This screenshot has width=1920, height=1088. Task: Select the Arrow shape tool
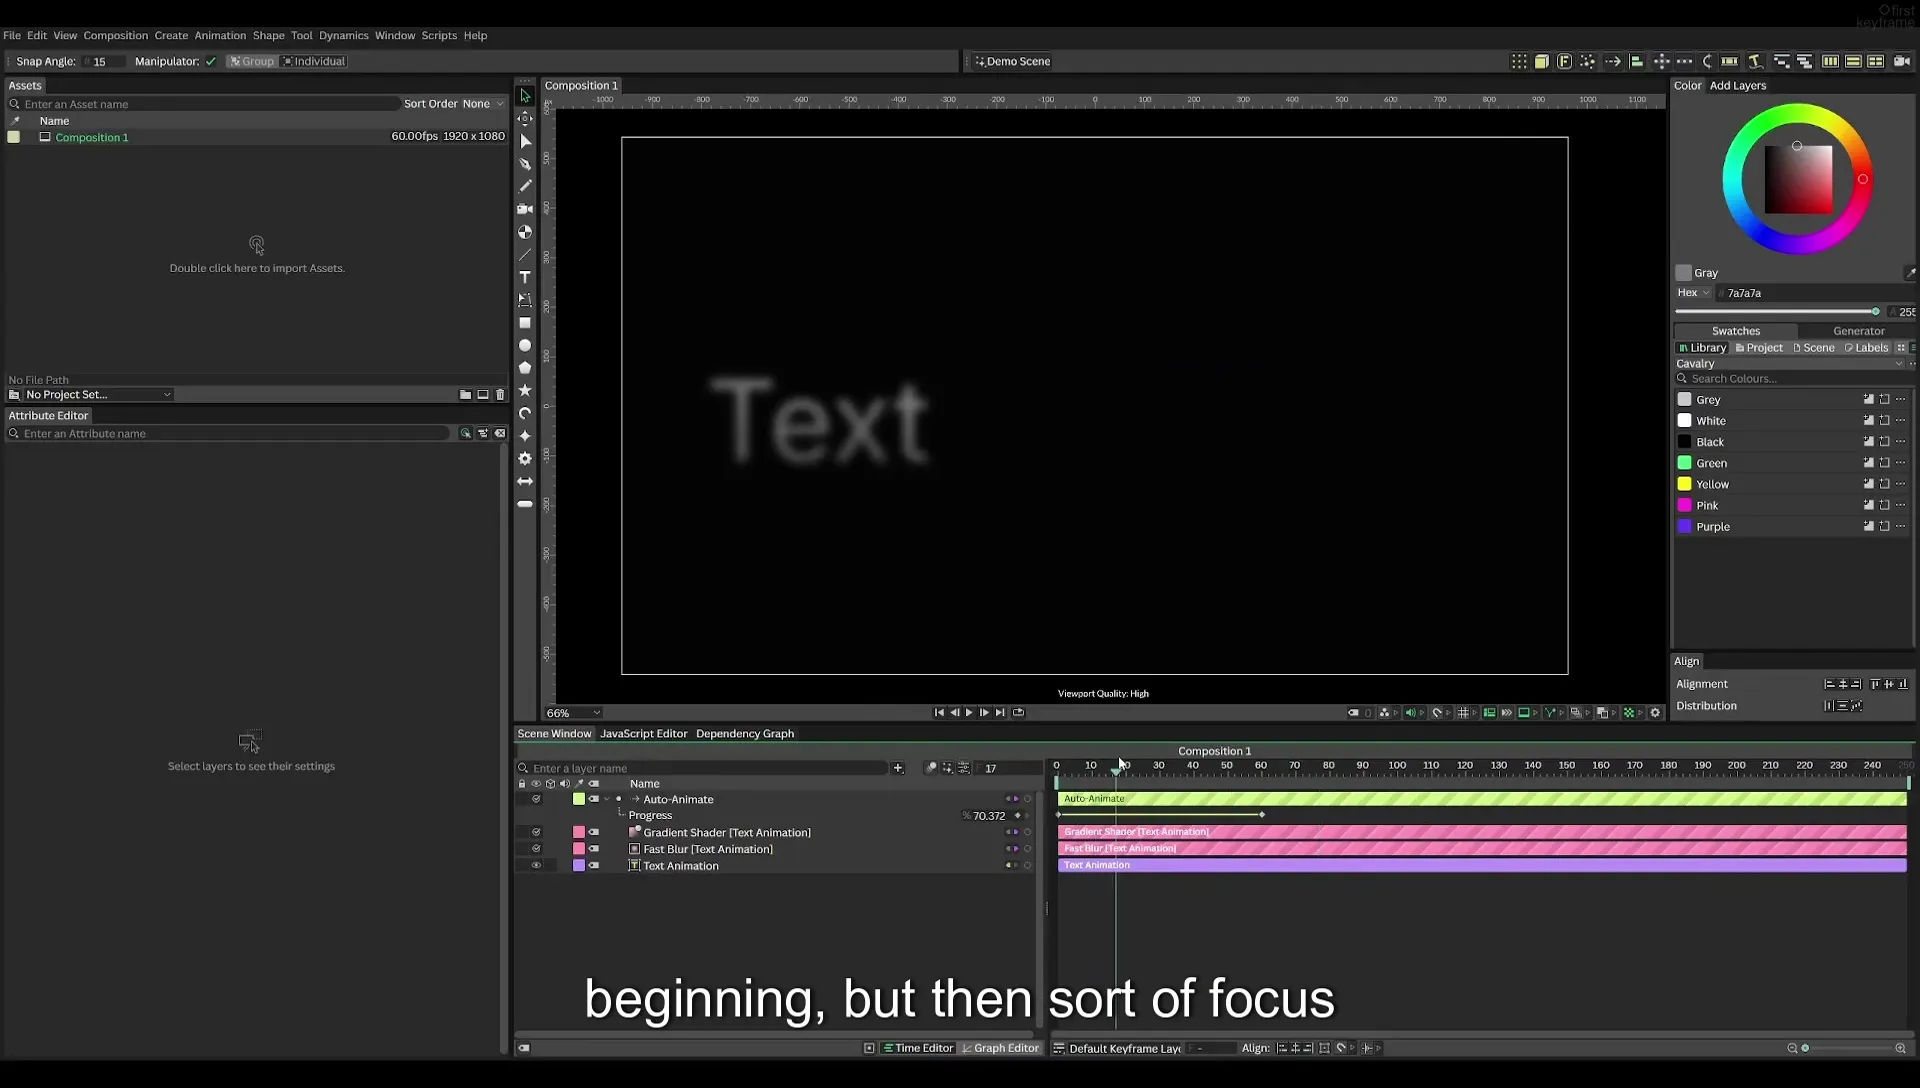pyautogui.click(x=525, y=481)
